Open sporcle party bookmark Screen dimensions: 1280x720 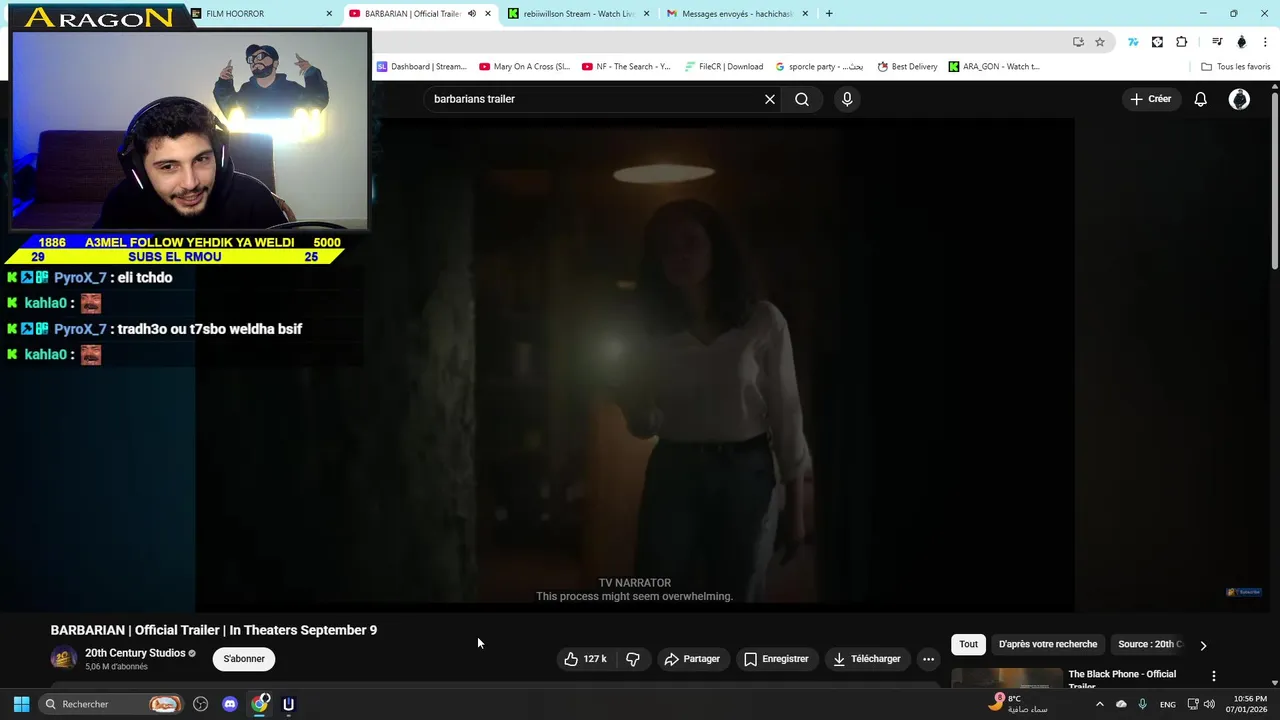pyautogui.click(x=819, y=67)
